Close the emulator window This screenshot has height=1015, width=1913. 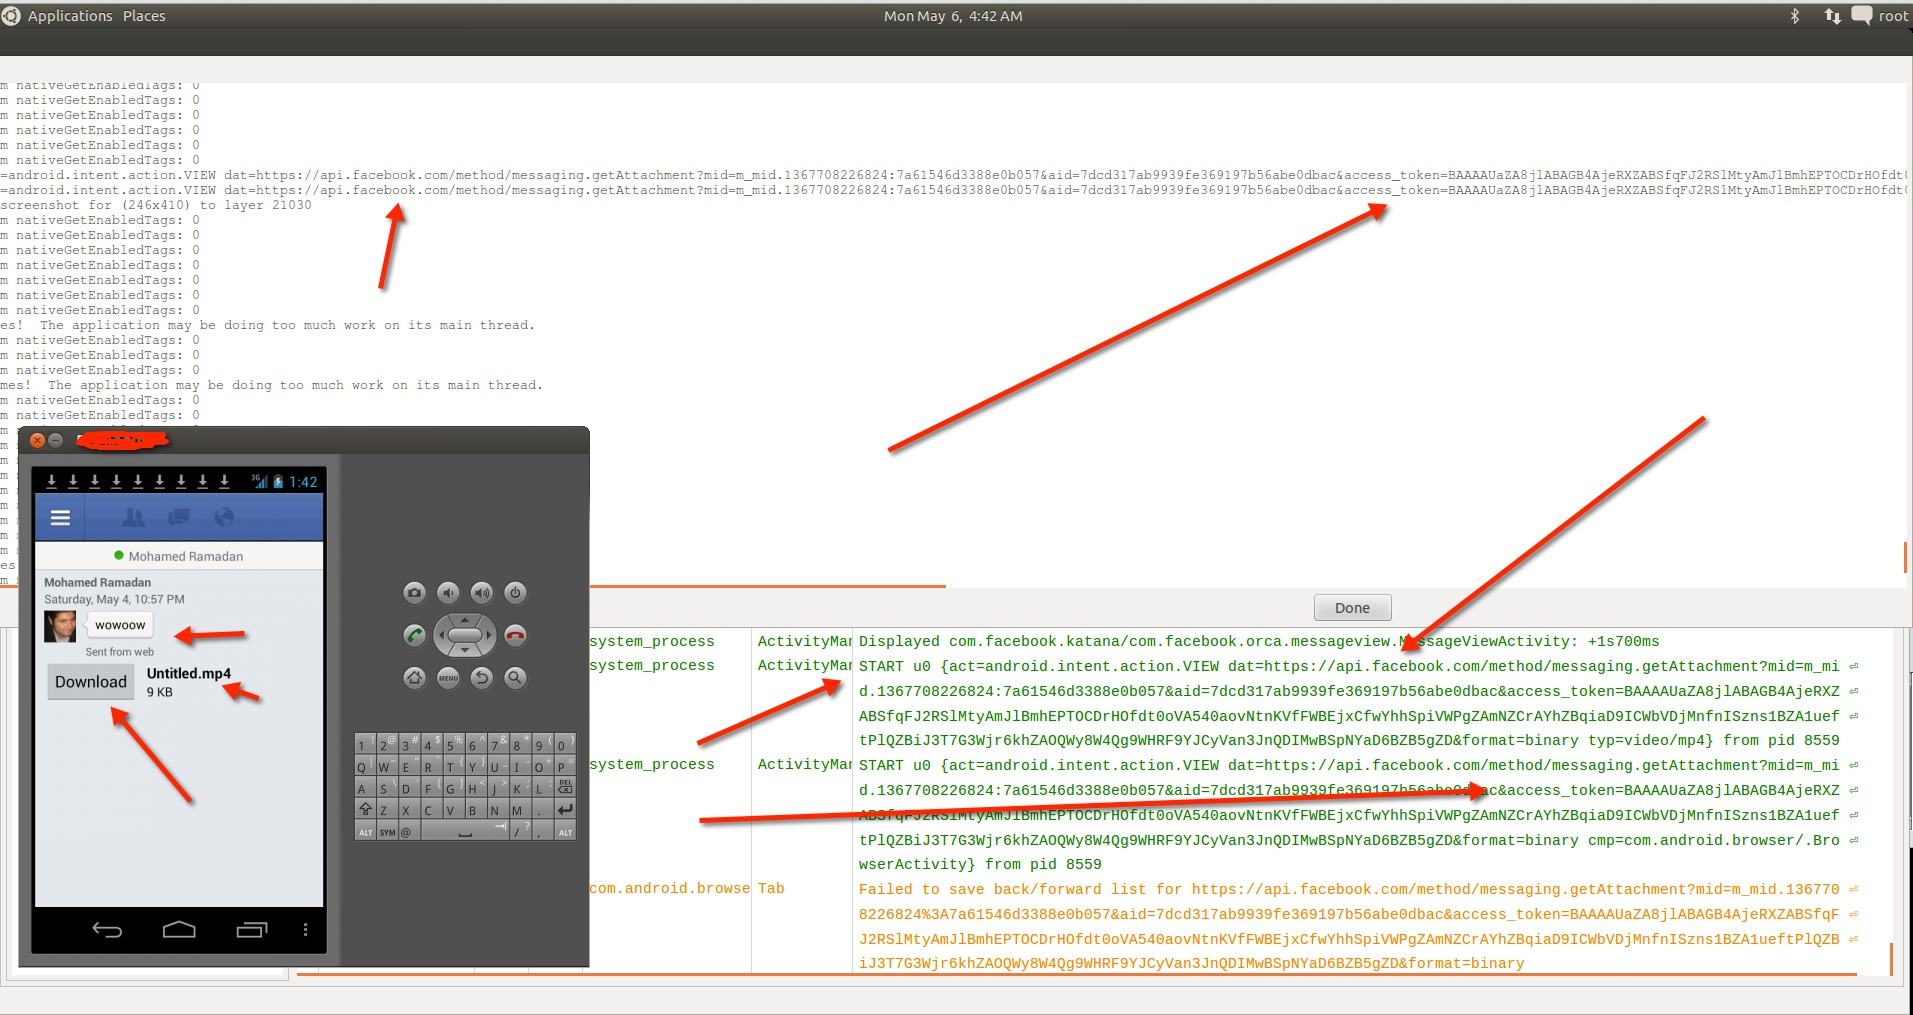coord(37,440)
